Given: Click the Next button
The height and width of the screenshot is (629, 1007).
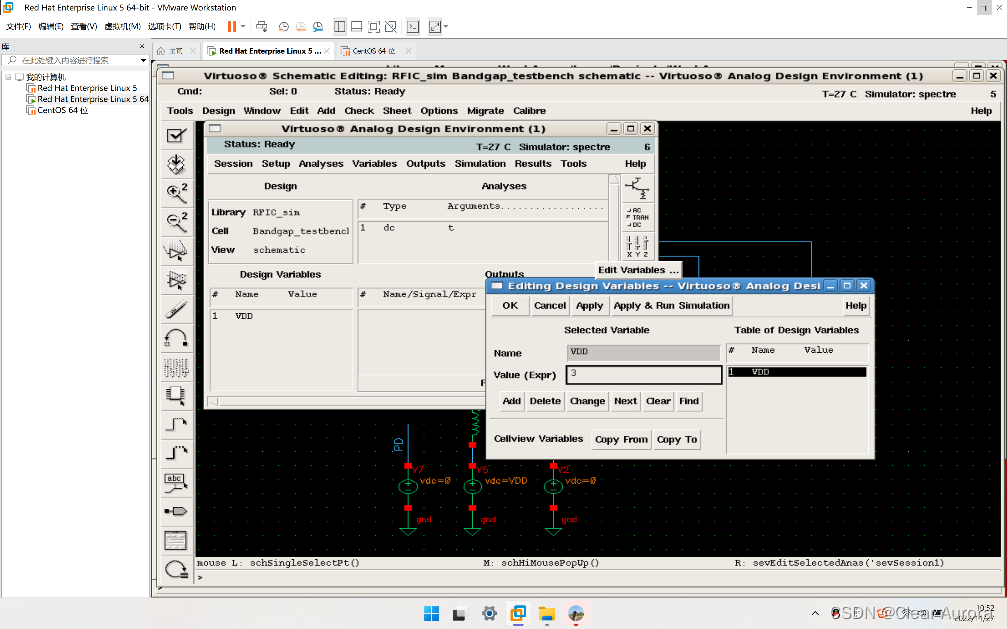Looking at the screenshot, I should pos(625,401).
